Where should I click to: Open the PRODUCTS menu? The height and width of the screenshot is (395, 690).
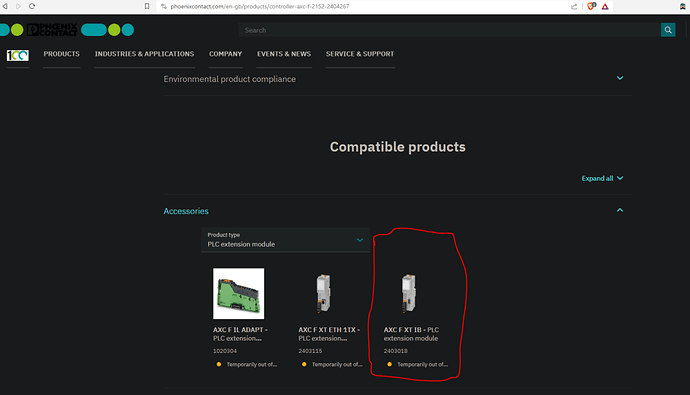(x=62, y=54)
